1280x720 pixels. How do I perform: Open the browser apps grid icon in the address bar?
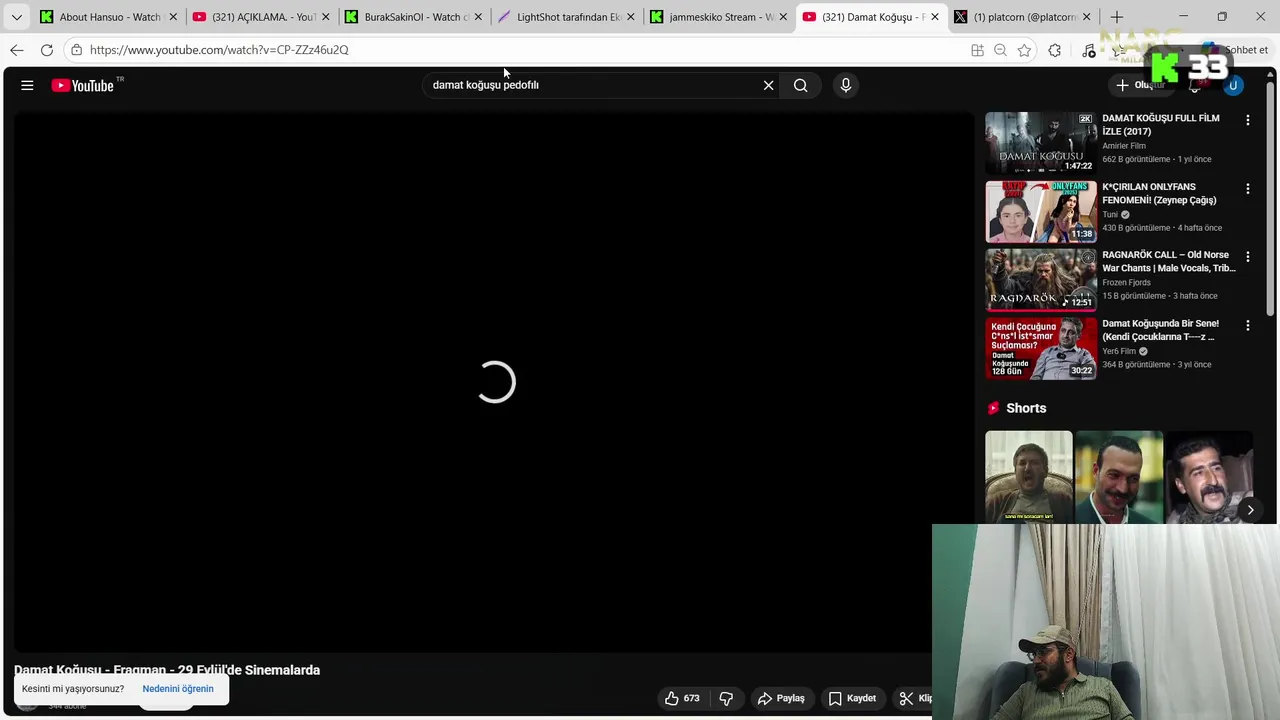coord(977,50)
